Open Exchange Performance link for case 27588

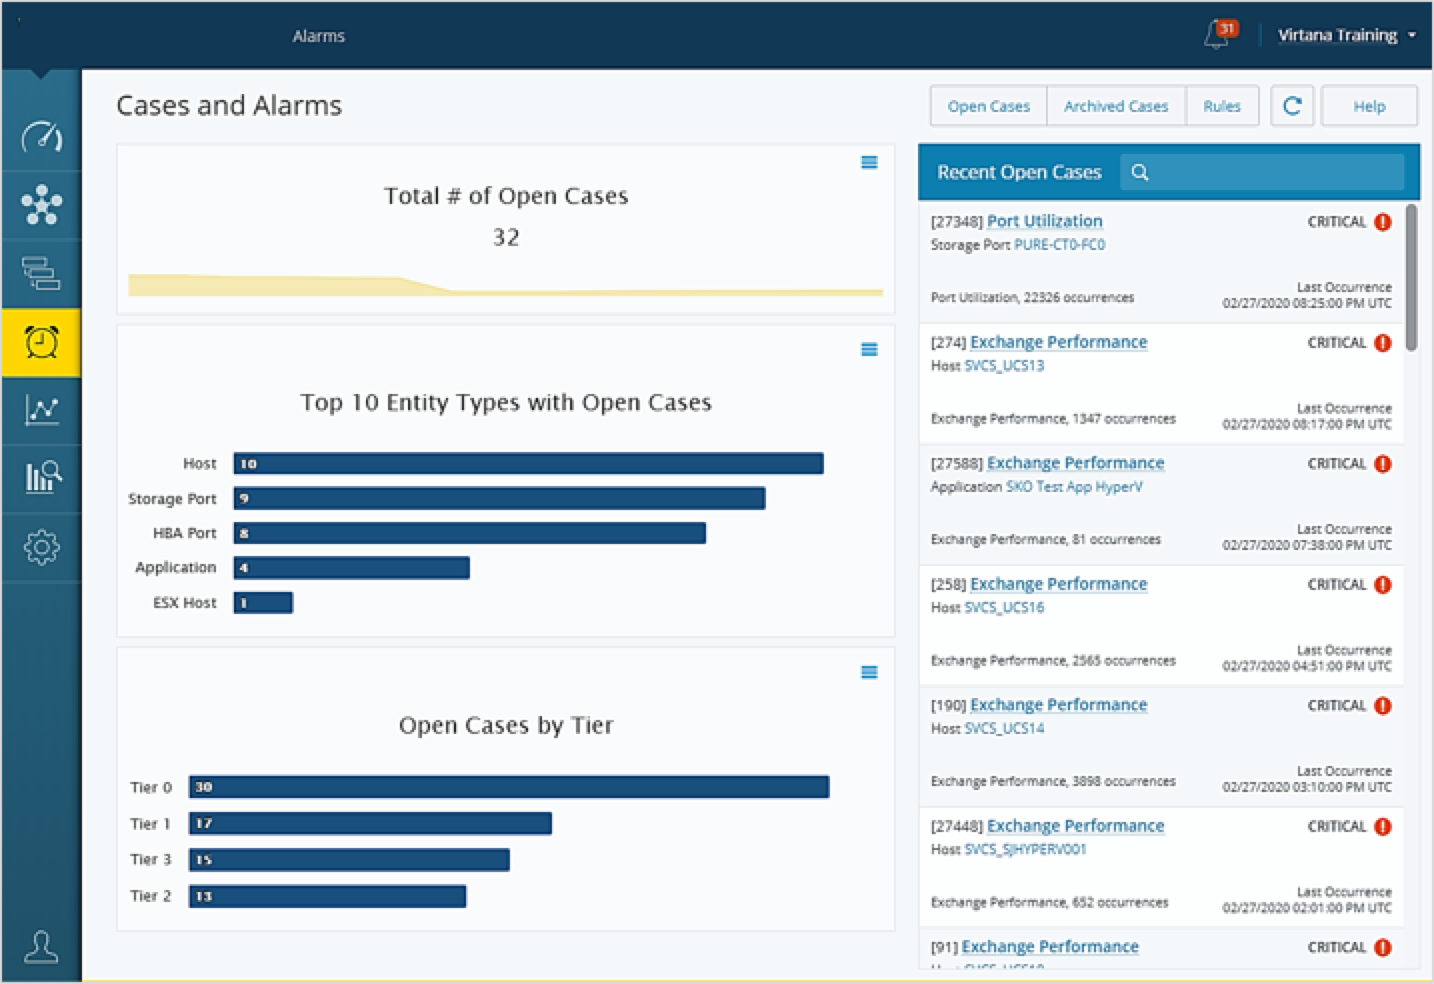point(1076,463)
